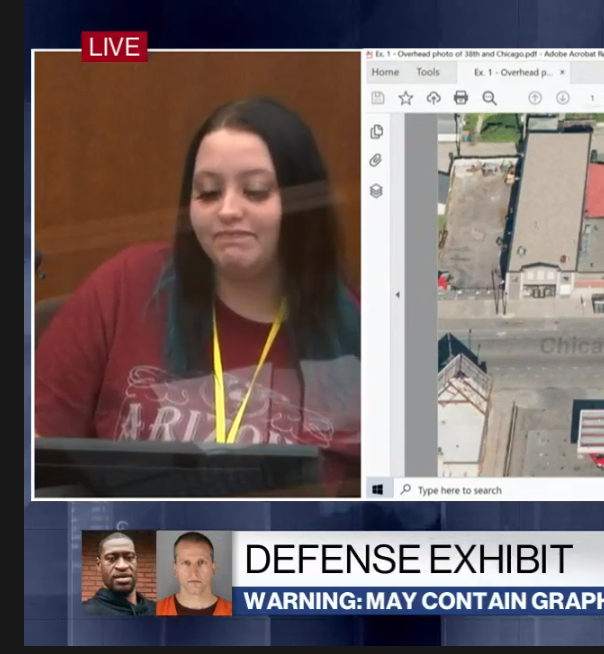Expand the left navigation pane arrow
The height and width of the screenshot is (654, 604).
(x=398, y=294)
